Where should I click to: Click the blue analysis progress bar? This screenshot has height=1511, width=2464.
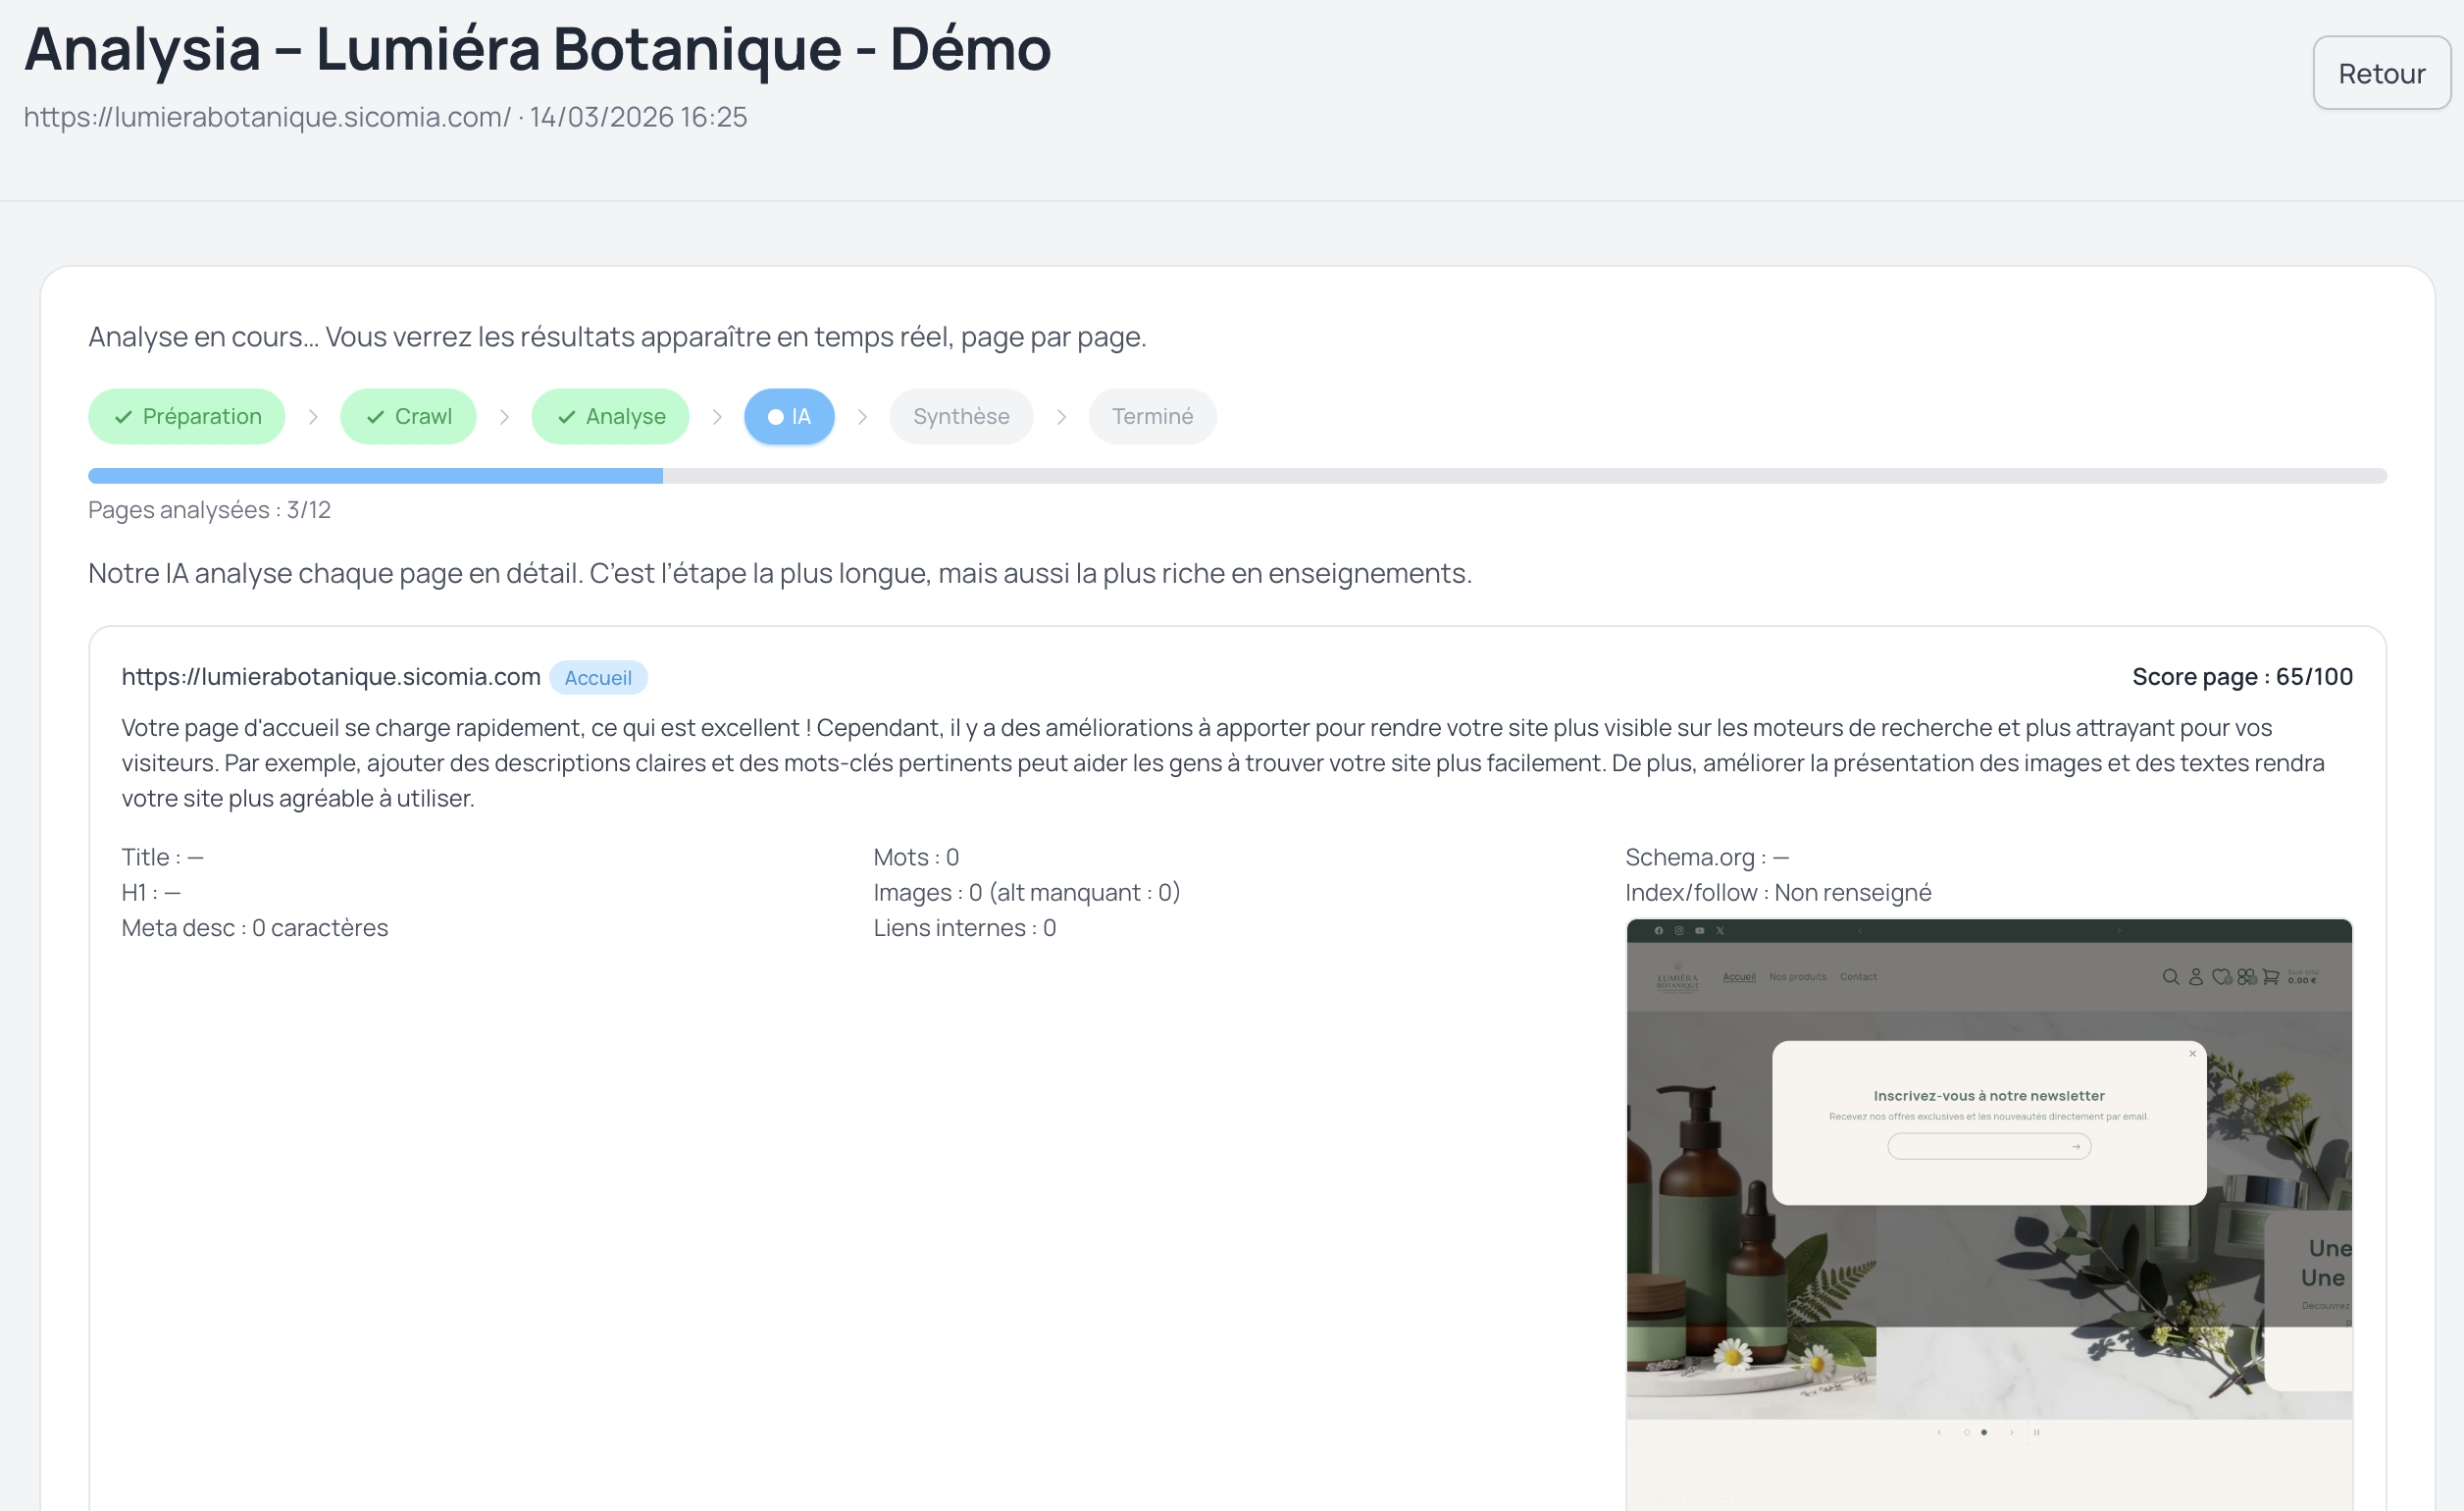click(x=375, y=475)
